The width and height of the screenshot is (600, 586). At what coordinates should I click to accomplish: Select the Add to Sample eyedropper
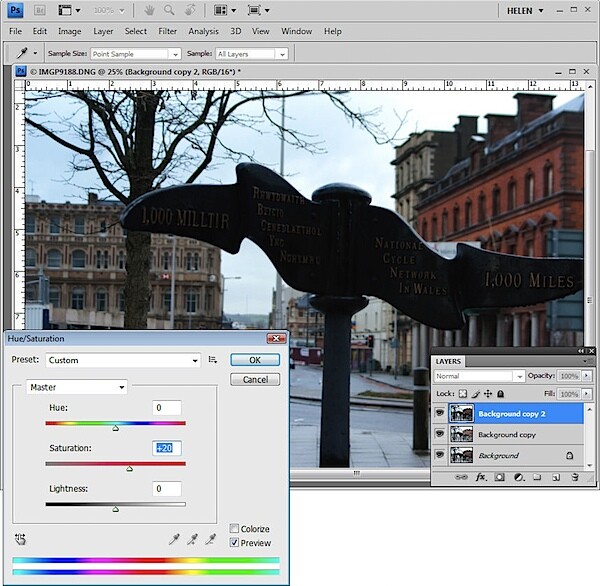192,539
